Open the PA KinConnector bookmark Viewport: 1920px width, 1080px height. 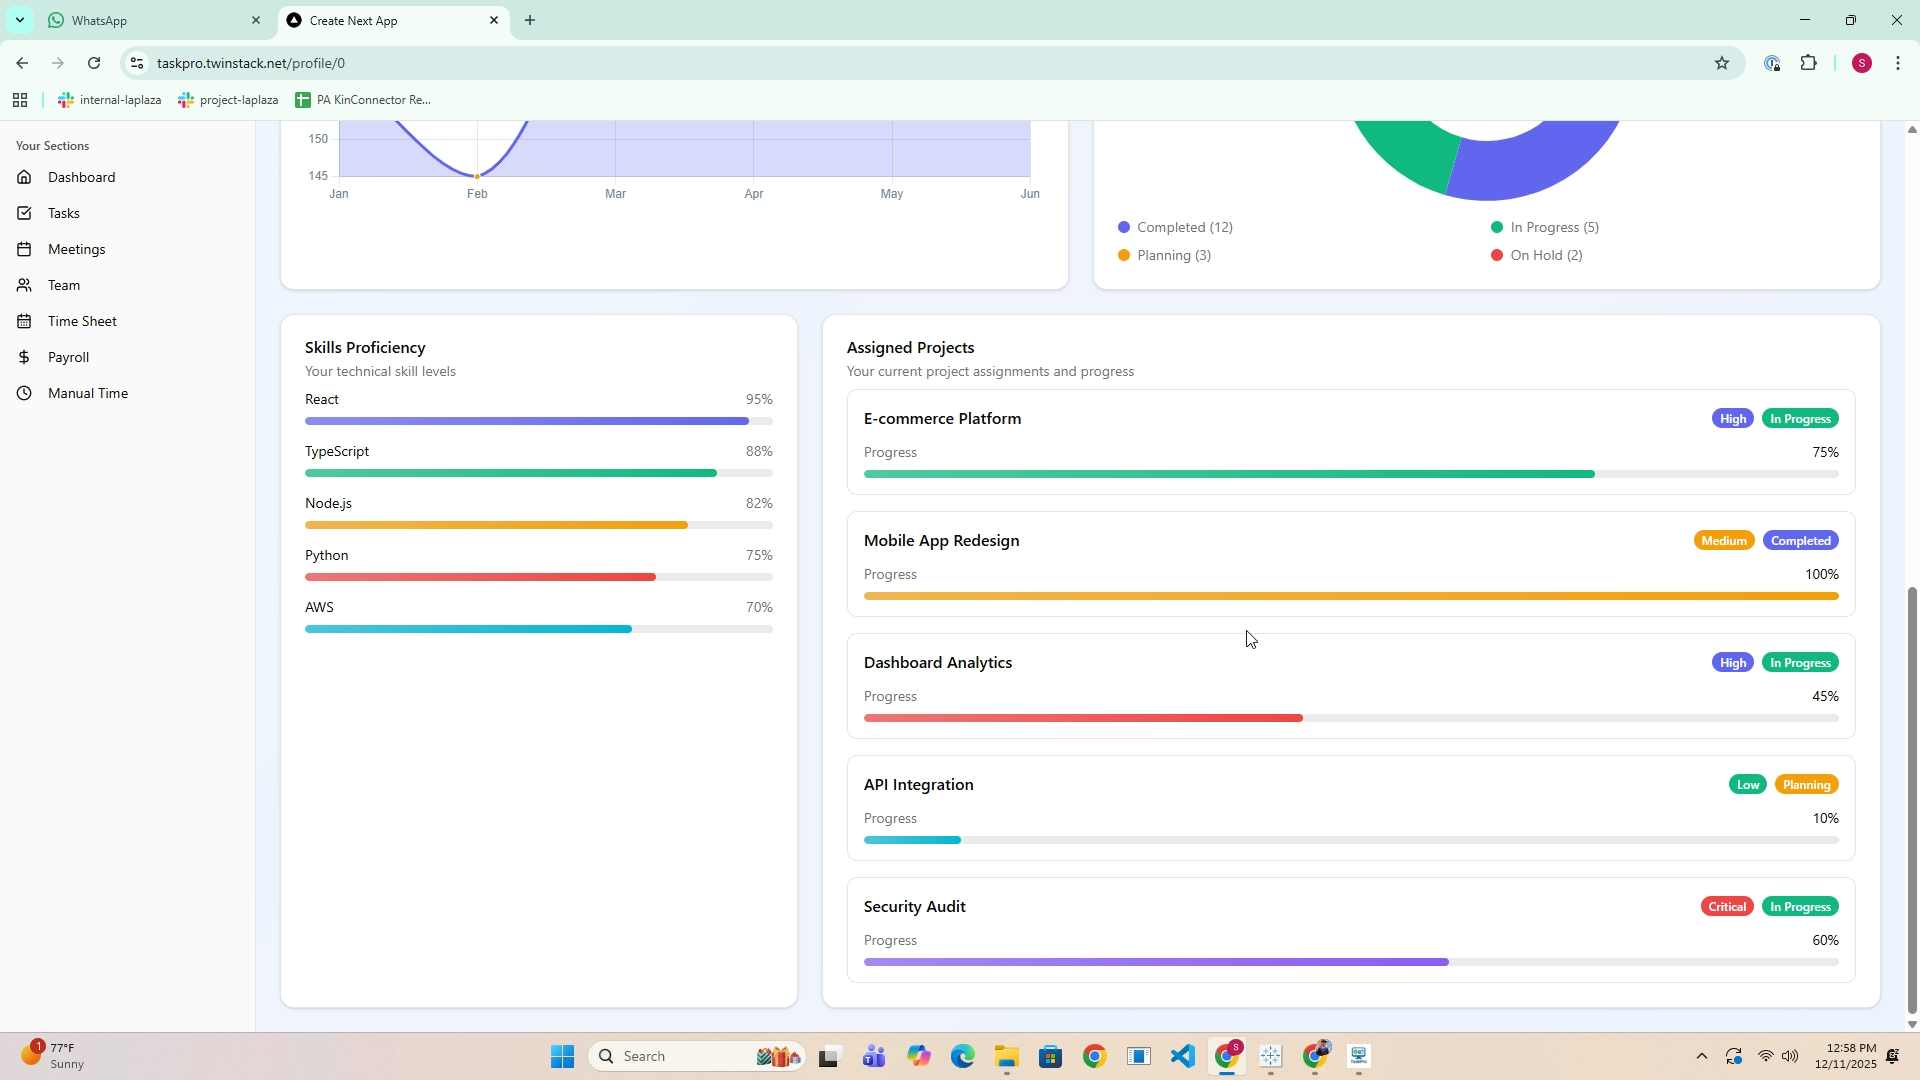point(363,100)
